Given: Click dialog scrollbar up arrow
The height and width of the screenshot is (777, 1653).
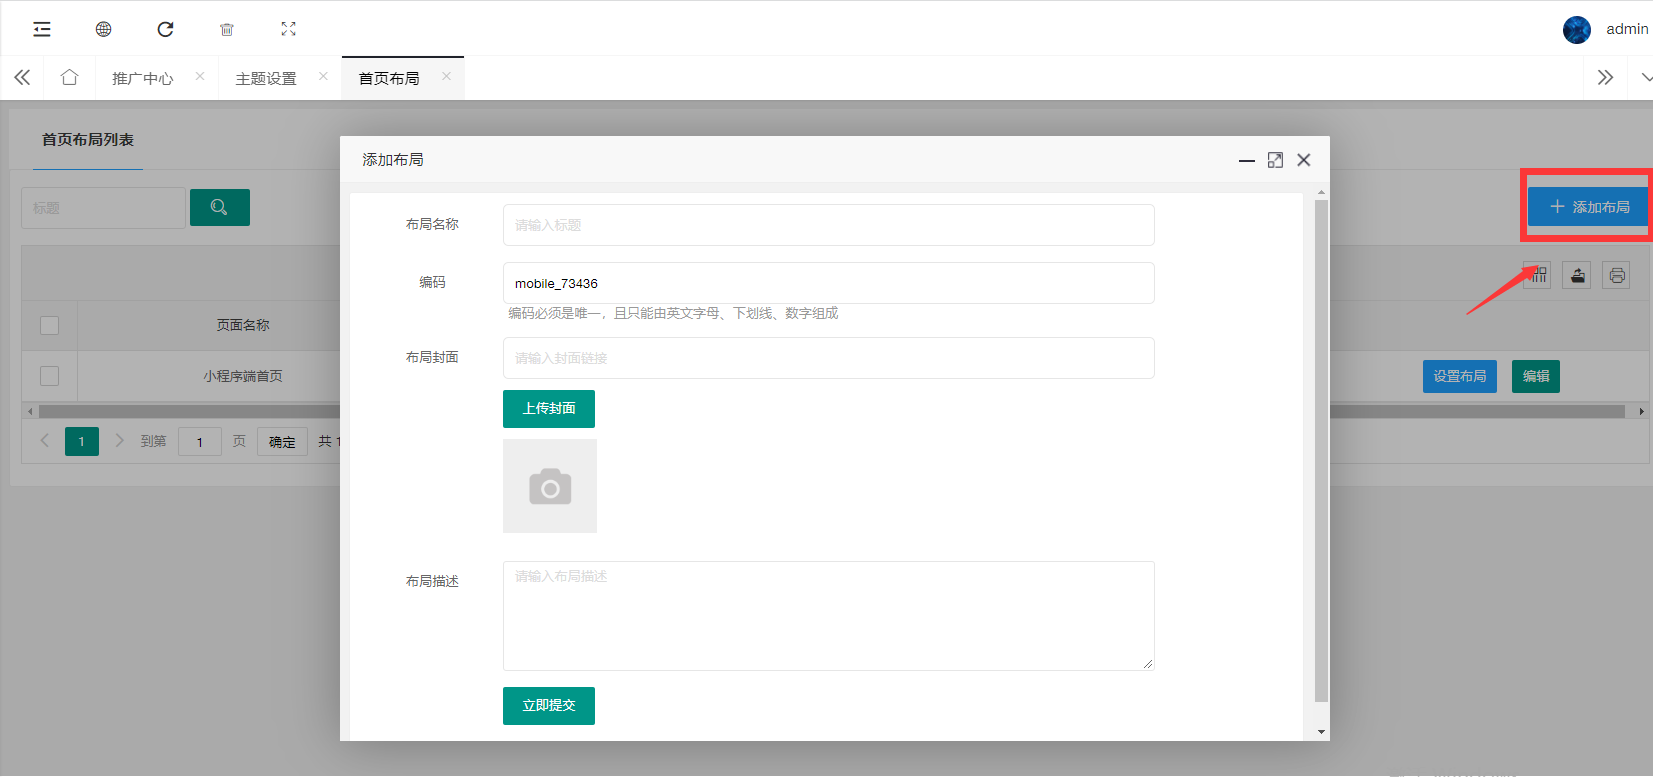Looking at the screenshot, I should pos(1321,192).
